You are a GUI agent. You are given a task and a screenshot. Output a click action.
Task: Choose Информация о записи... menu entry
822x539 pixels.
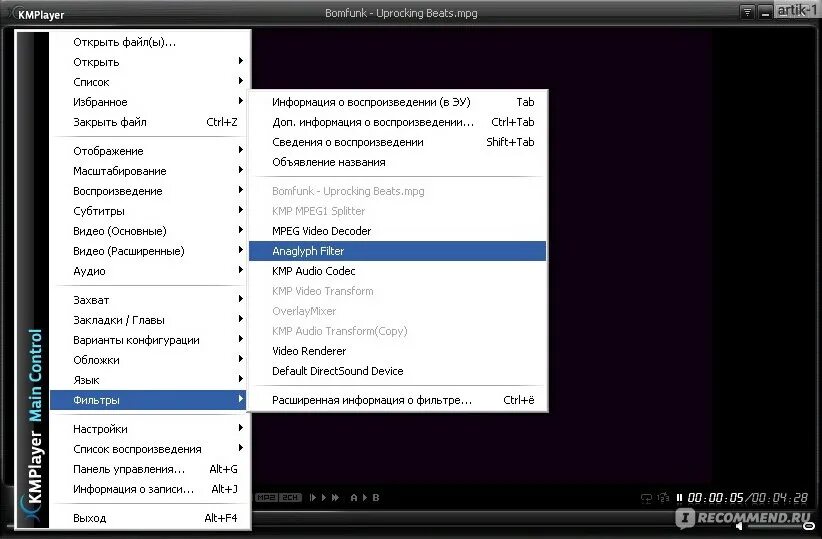click(x=150, y=489)
